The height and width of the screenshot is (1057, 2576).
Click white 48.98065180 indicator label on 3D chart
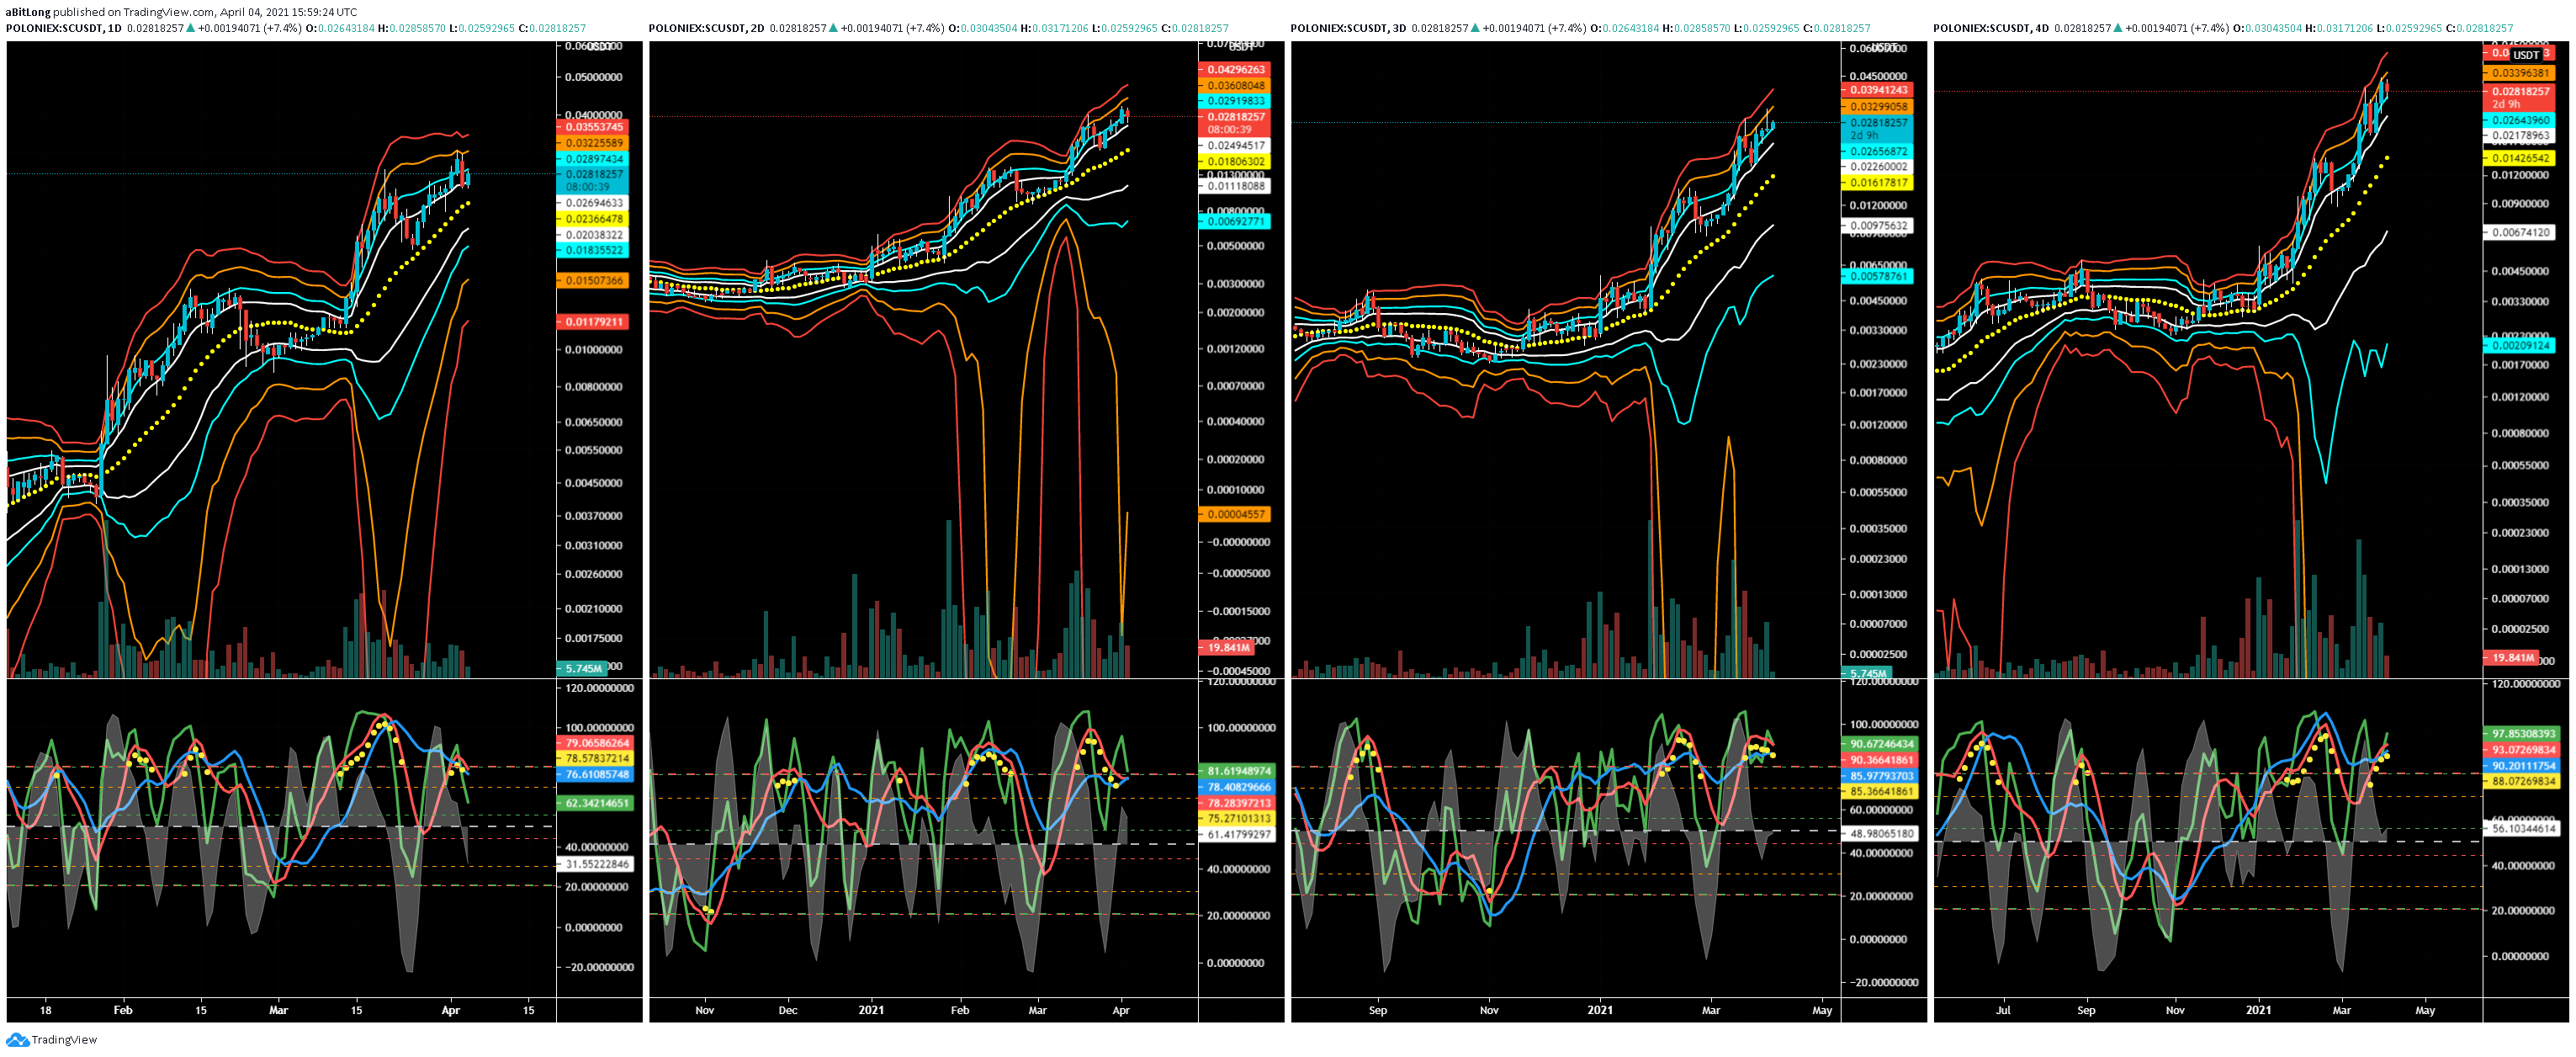coord(1880,833)
